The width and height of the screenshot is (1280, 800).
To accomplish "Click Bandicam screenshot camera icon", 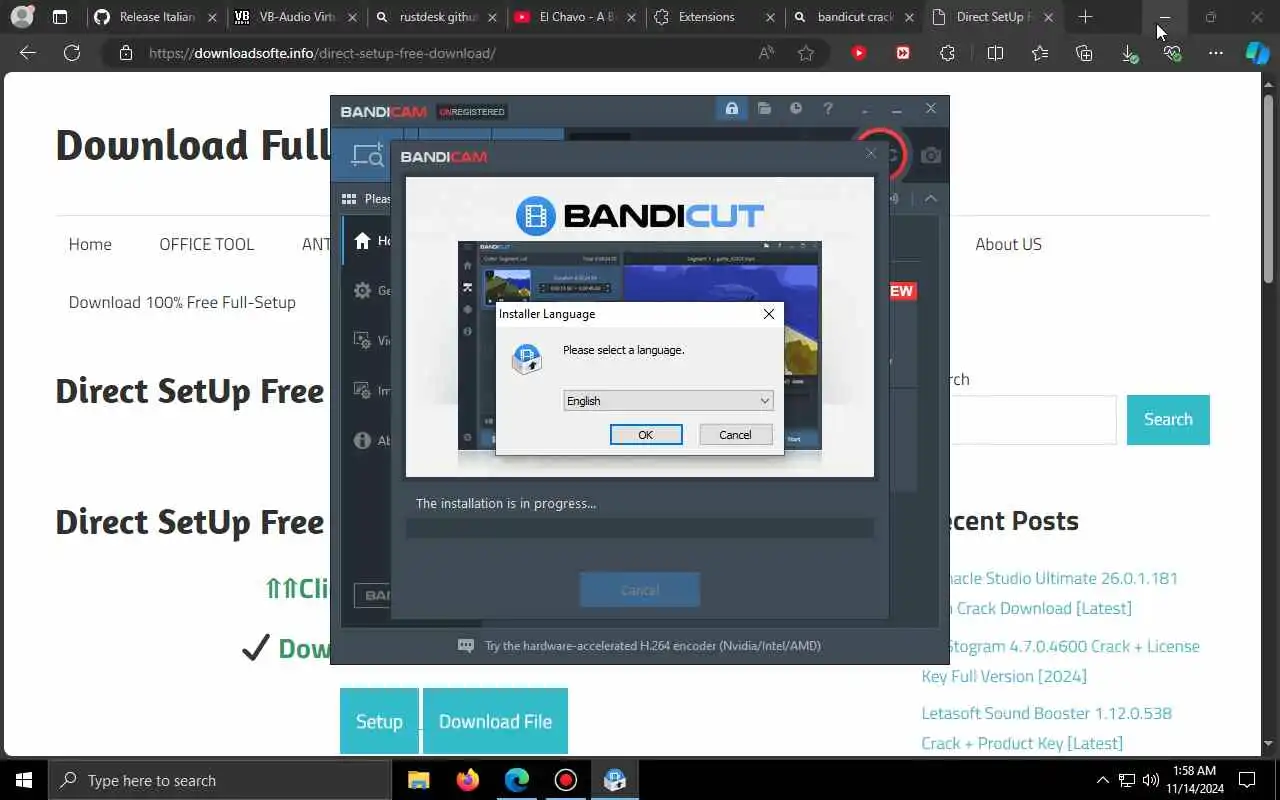I will [x=931, y=155].
